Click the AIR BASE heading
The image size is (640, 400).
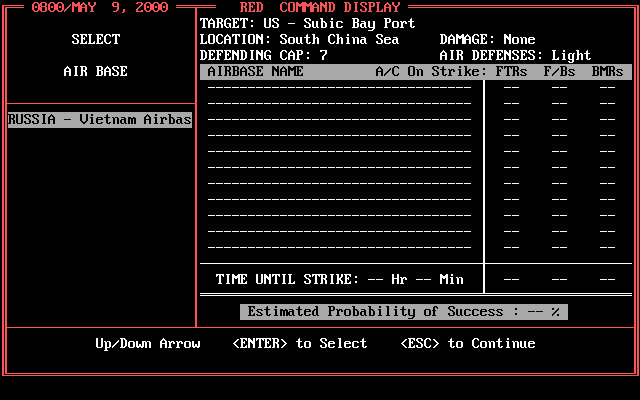pyautogui.click(x=96, y=72)
